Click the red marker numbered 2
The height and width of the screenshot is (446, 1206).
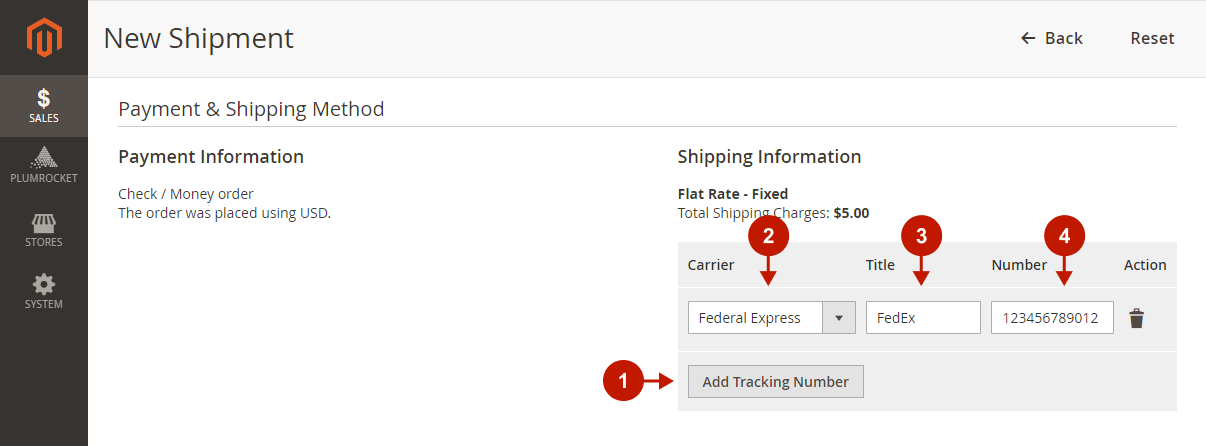[768, 236]
